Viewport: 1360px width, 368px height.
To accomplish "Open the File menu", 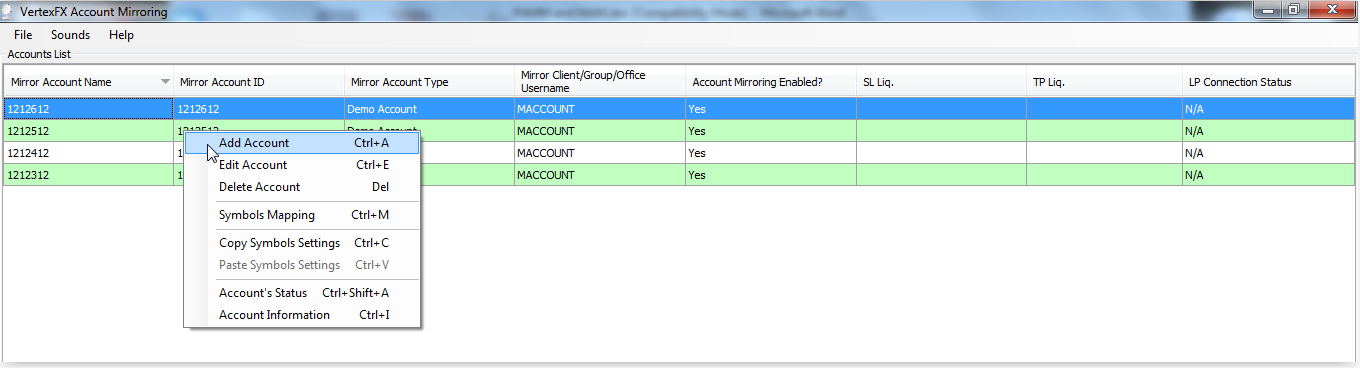I will coord(23,35).
